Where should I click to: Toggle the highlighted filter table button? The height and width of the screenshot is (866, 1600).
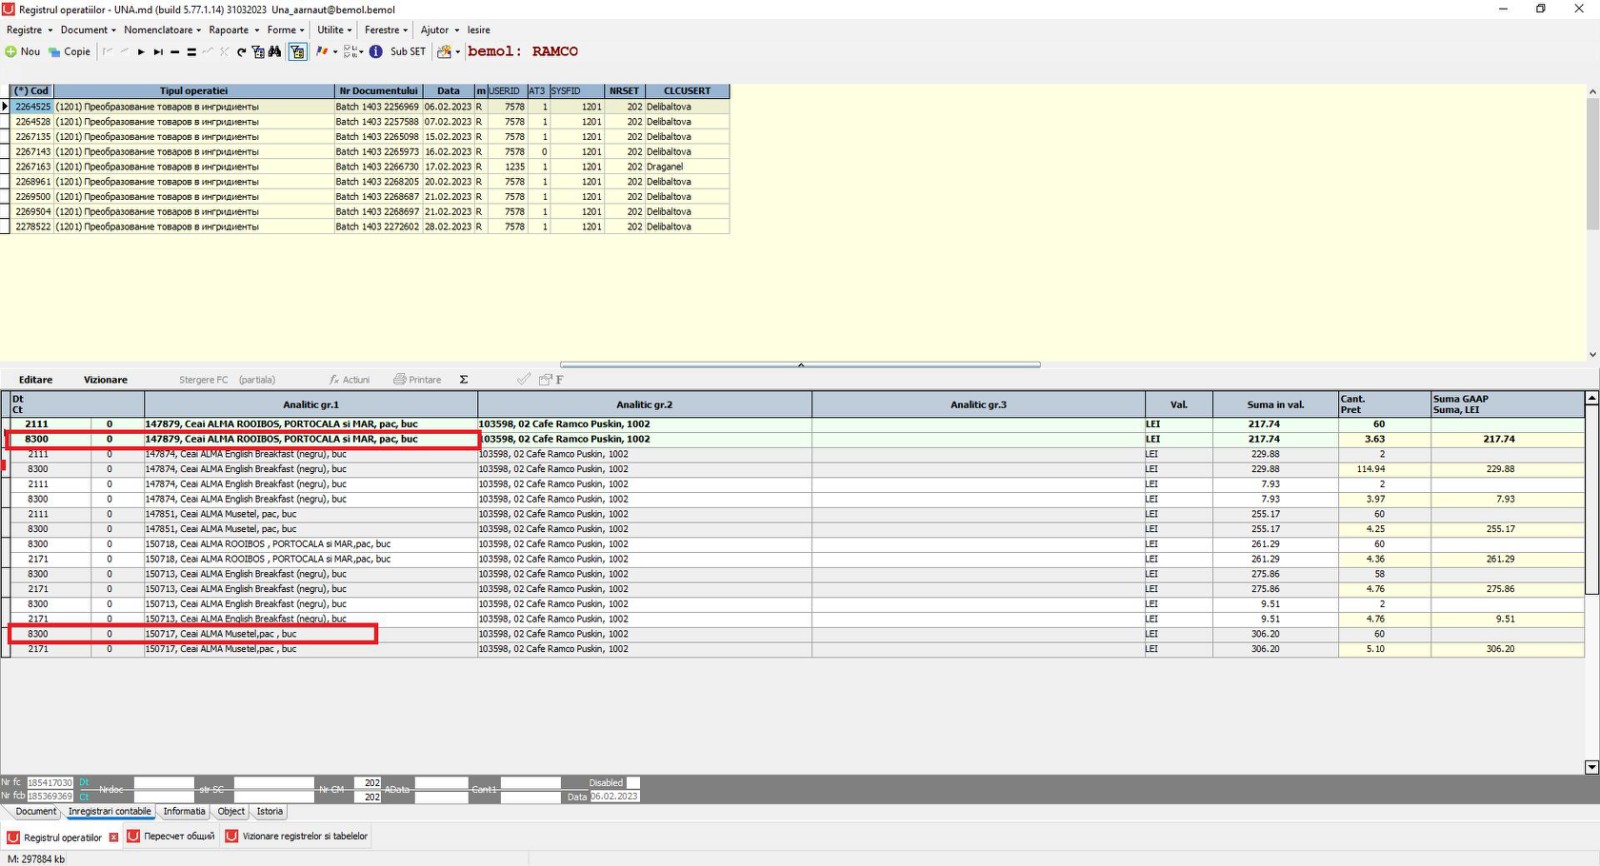(298, 52)
